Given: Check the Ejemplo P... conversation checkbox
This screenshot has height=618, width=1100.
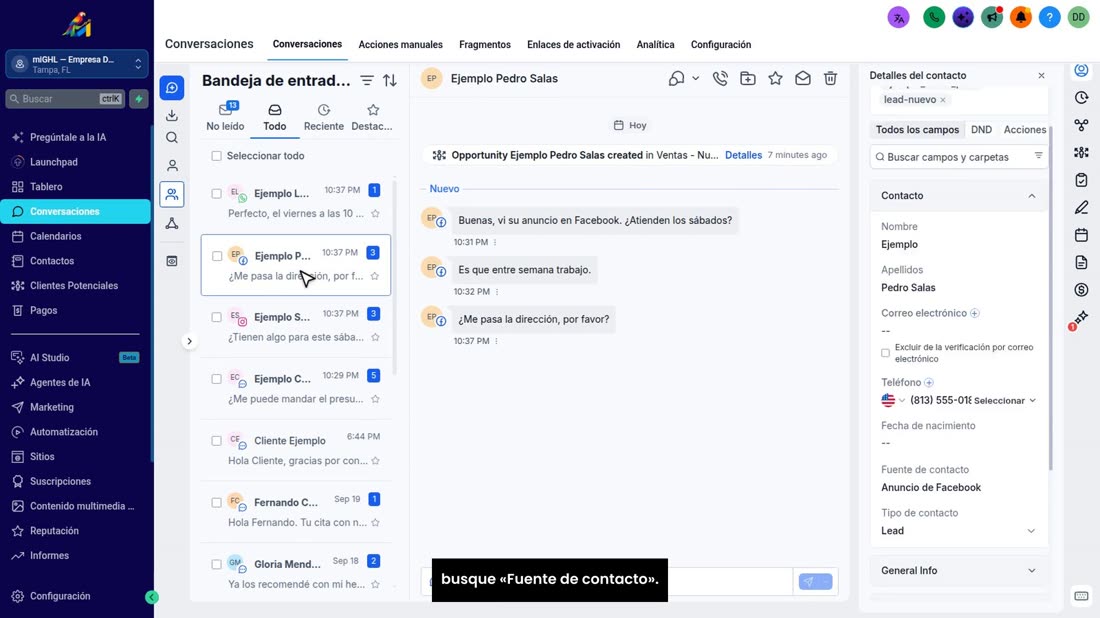Looking at the screenshot, I should point(217,256).
